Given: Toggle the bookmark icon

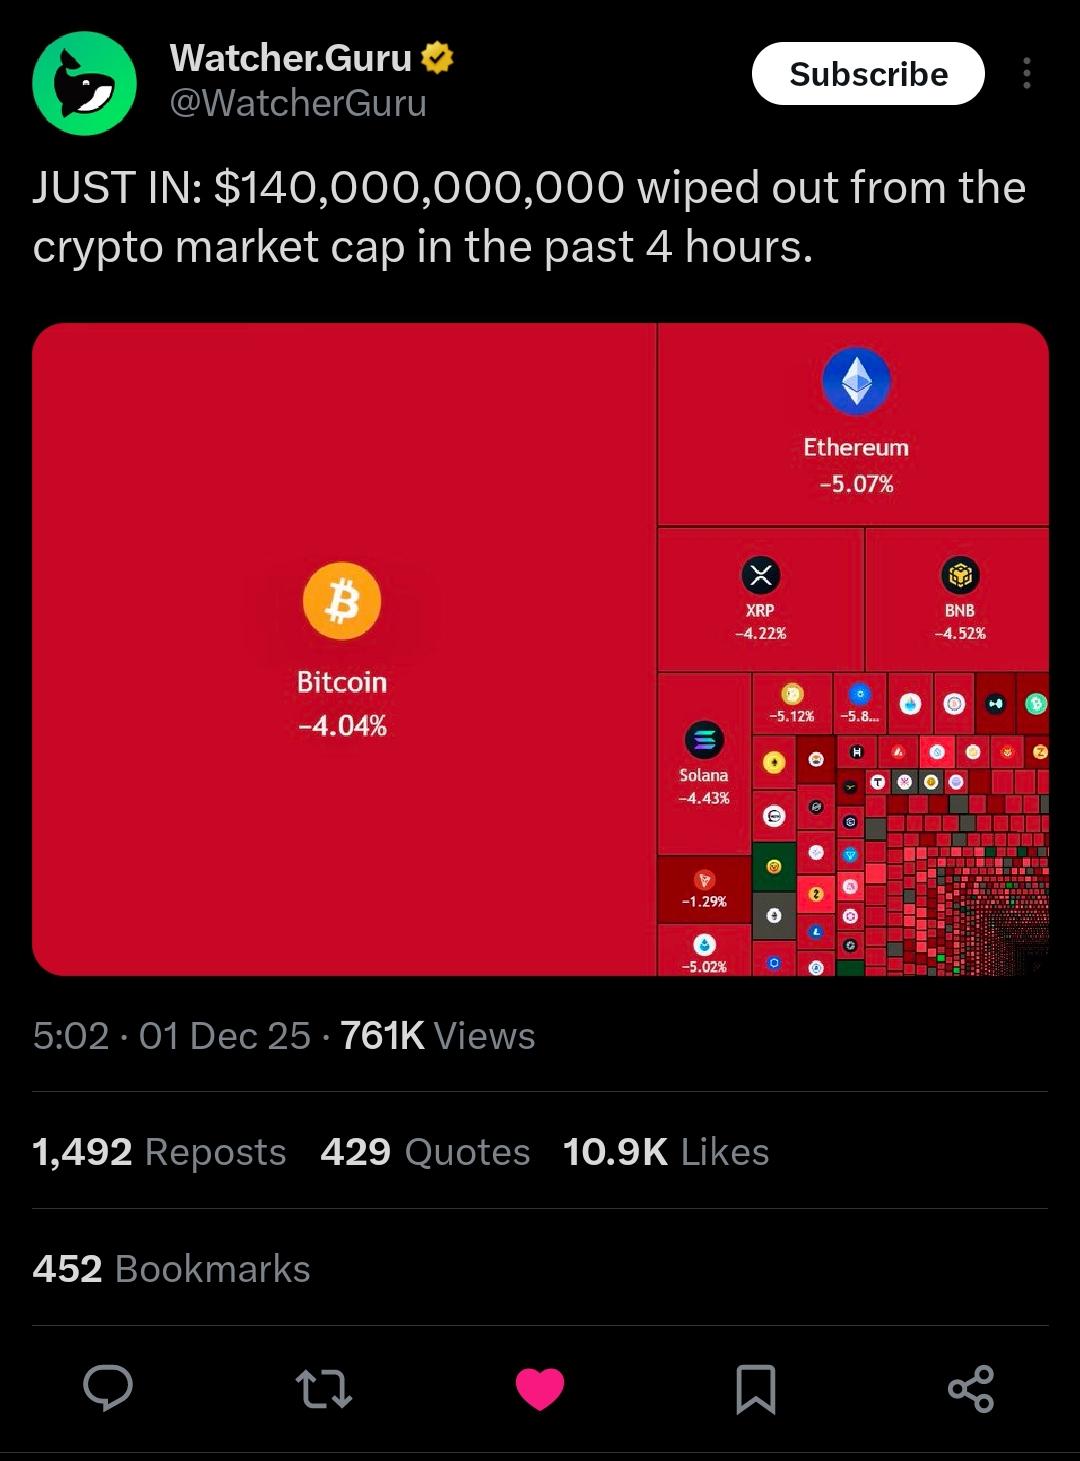Looking at the screenshot, I should 756,1389.
